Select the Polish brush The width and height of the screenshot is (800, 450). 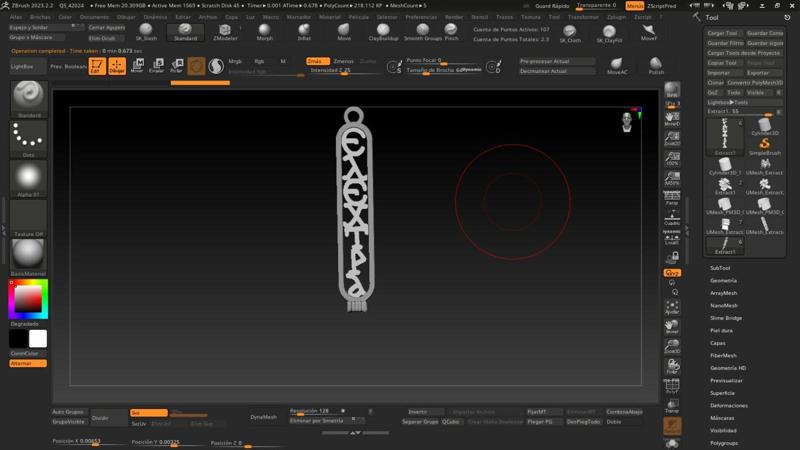pyautogui.click(x=656, y=66)
